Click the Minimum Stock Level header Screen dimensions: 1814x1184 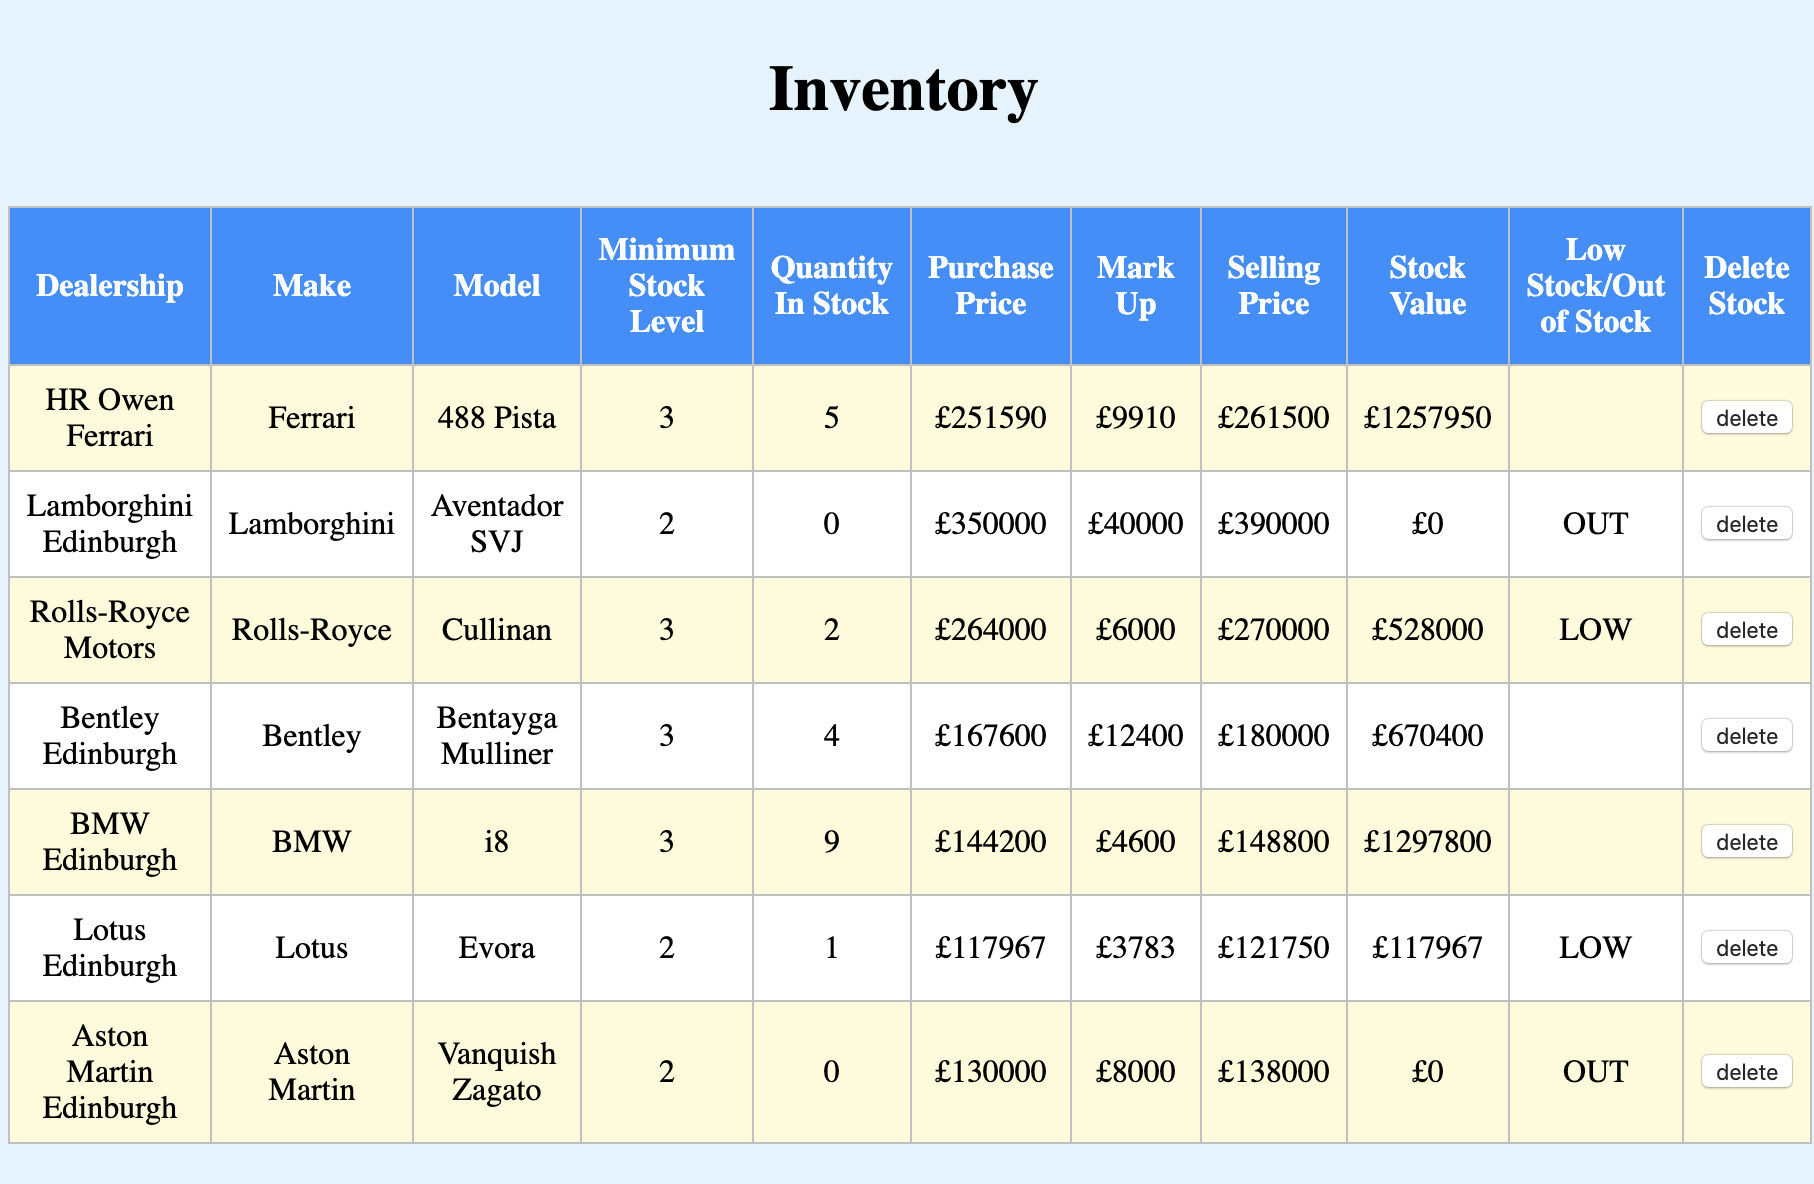pyautogui.click(x=666, y=286)
